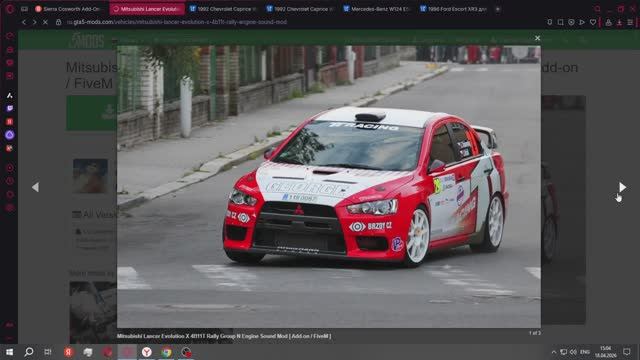Go back to the previous page

pos(24,22)
